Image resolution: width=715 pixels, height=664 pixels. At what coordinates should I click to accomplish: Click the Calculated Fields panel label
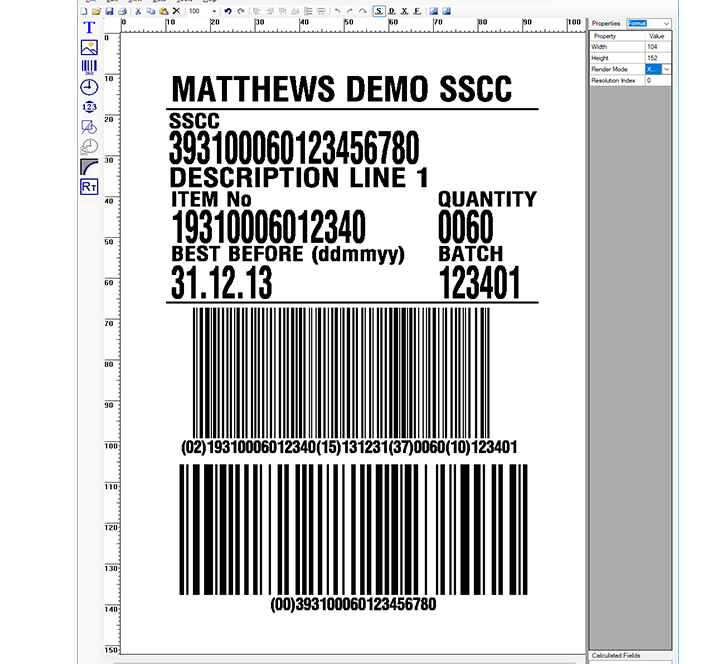pyautogui.click(x=616, y=655)
